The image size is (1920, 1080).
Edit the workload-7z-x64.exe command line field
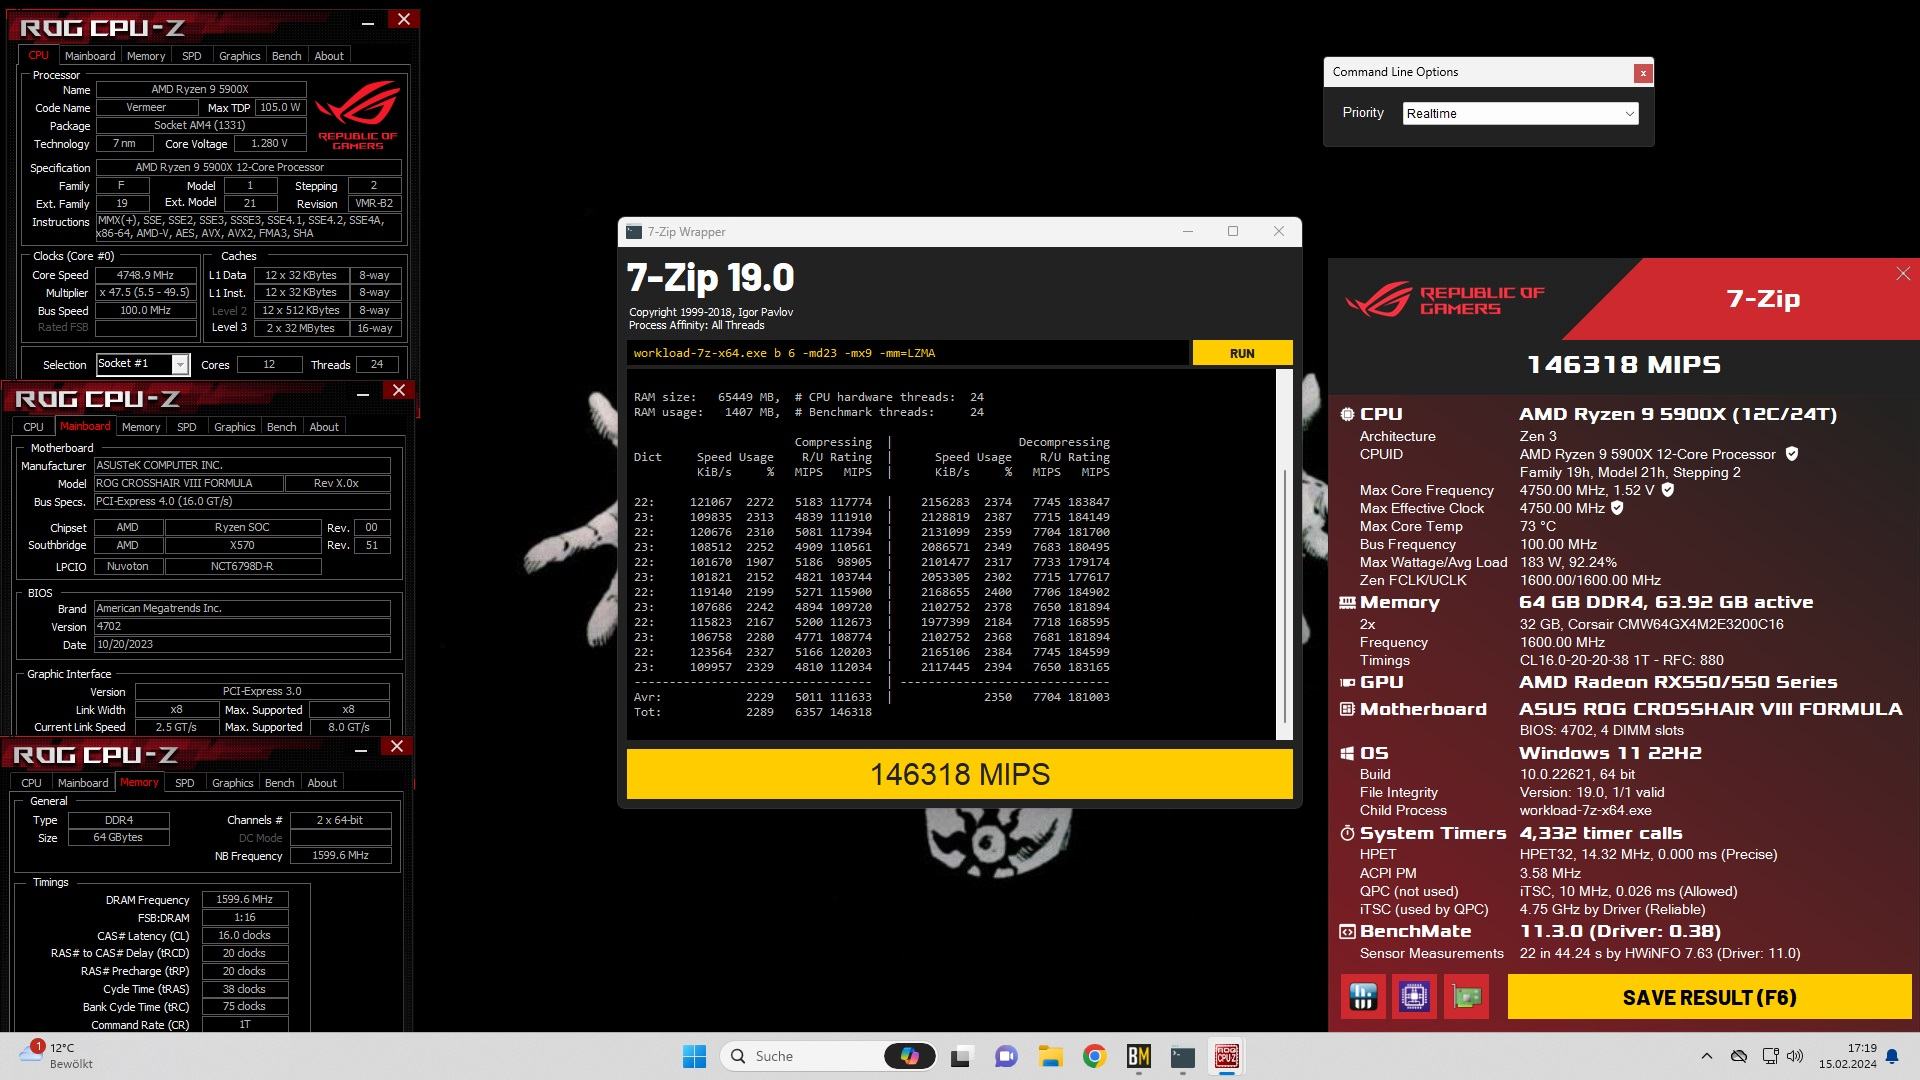pyautogui.click(x=908, y=353)
